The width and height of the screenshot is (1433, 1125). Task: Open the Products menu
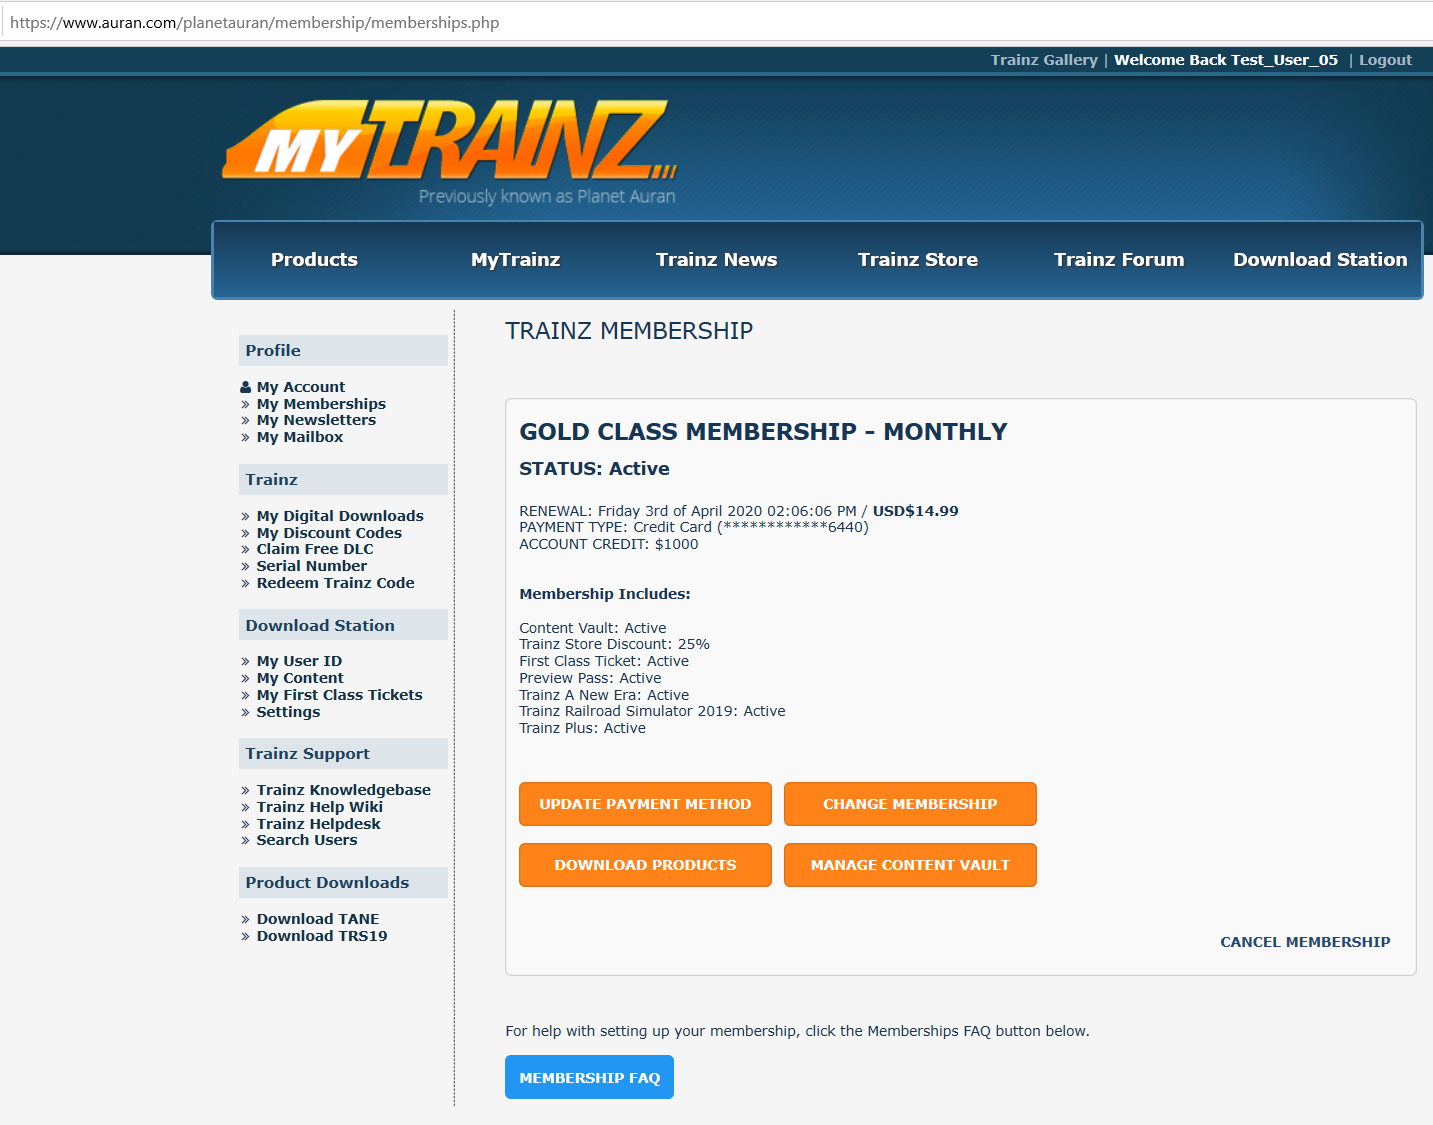point(314,260)
